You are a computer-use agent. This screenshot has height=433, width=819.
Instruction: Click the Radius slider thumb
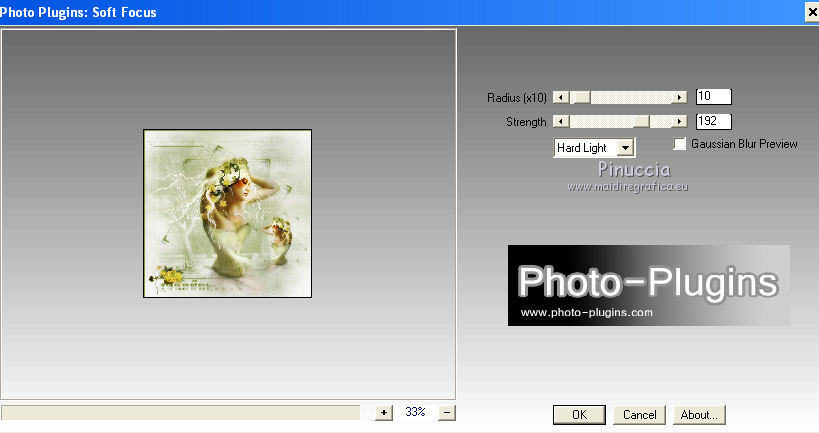point(580,97)
